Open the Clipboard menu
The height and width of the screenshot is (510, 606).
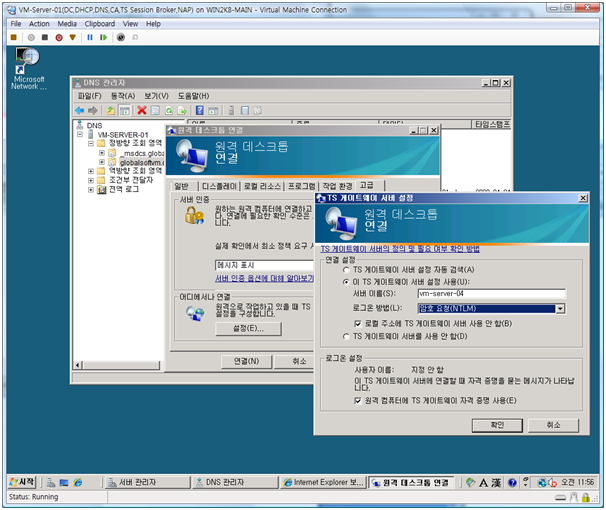(100, 24)
